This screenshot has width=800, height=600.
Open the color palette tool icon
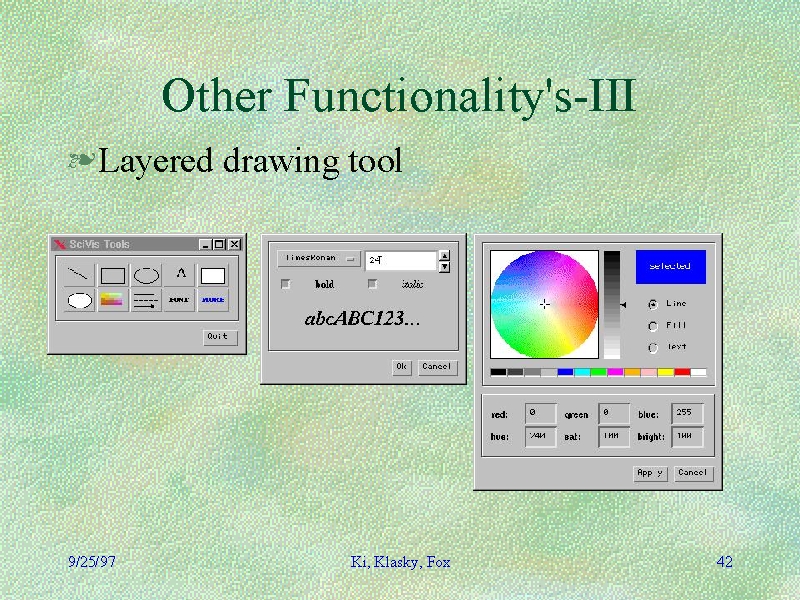click(112, 300)
